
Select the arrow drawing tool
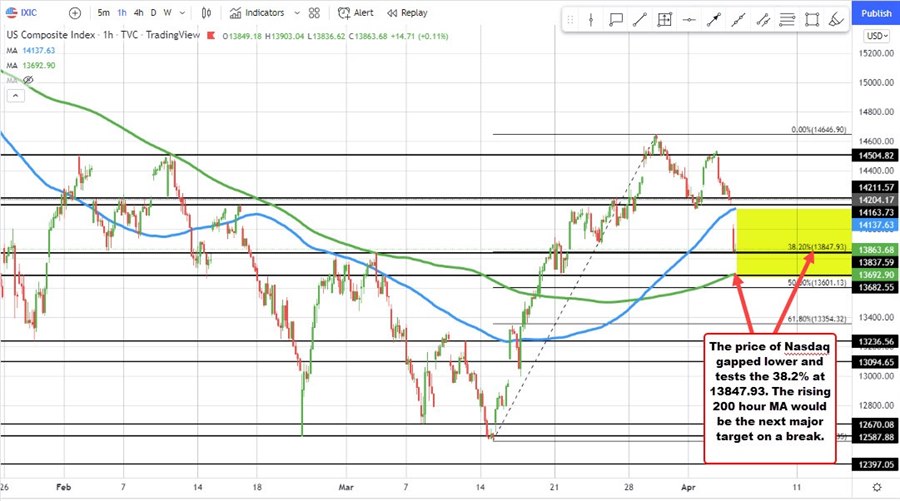pos(713,20)
